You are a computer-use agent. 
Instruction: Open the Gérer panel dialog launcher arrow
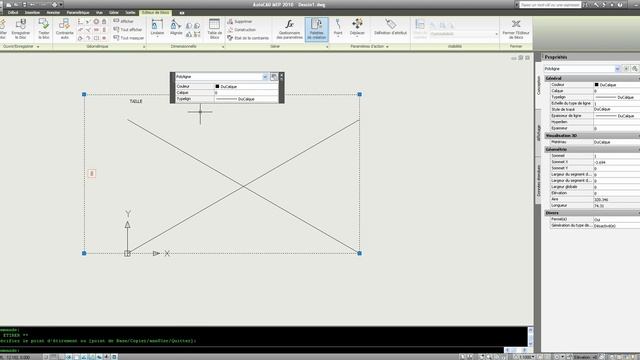coord(327,47)
